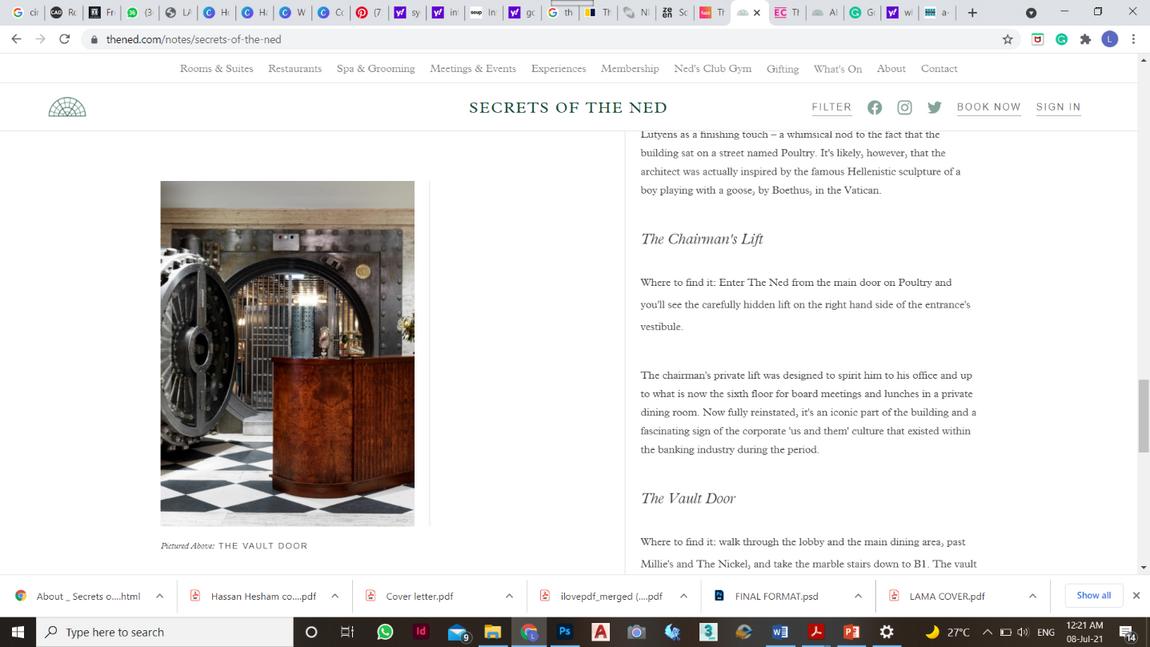
Task: Open WhatsApp from the taskbar
Action: click(384, 632)
